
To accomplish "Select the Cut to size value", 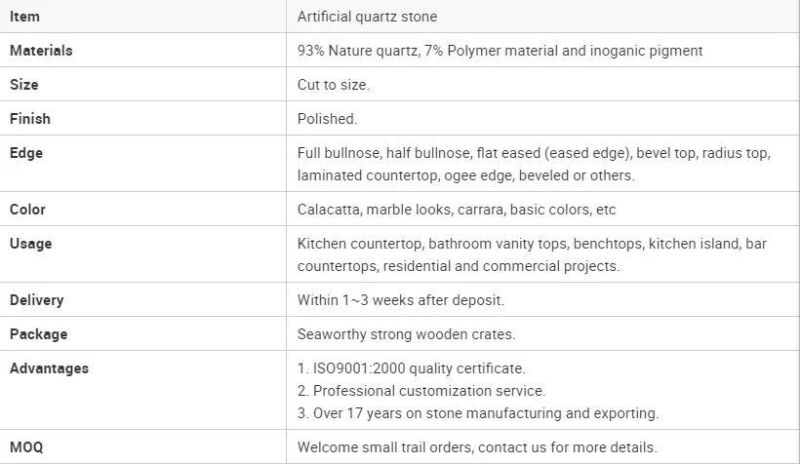I will click(x=333, y=85).
